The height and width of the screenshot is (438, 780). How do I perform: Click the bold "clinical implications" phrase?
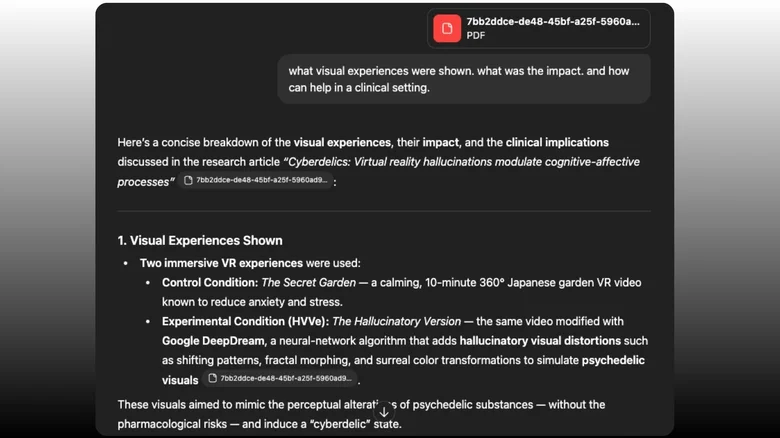tap(557, 142)
